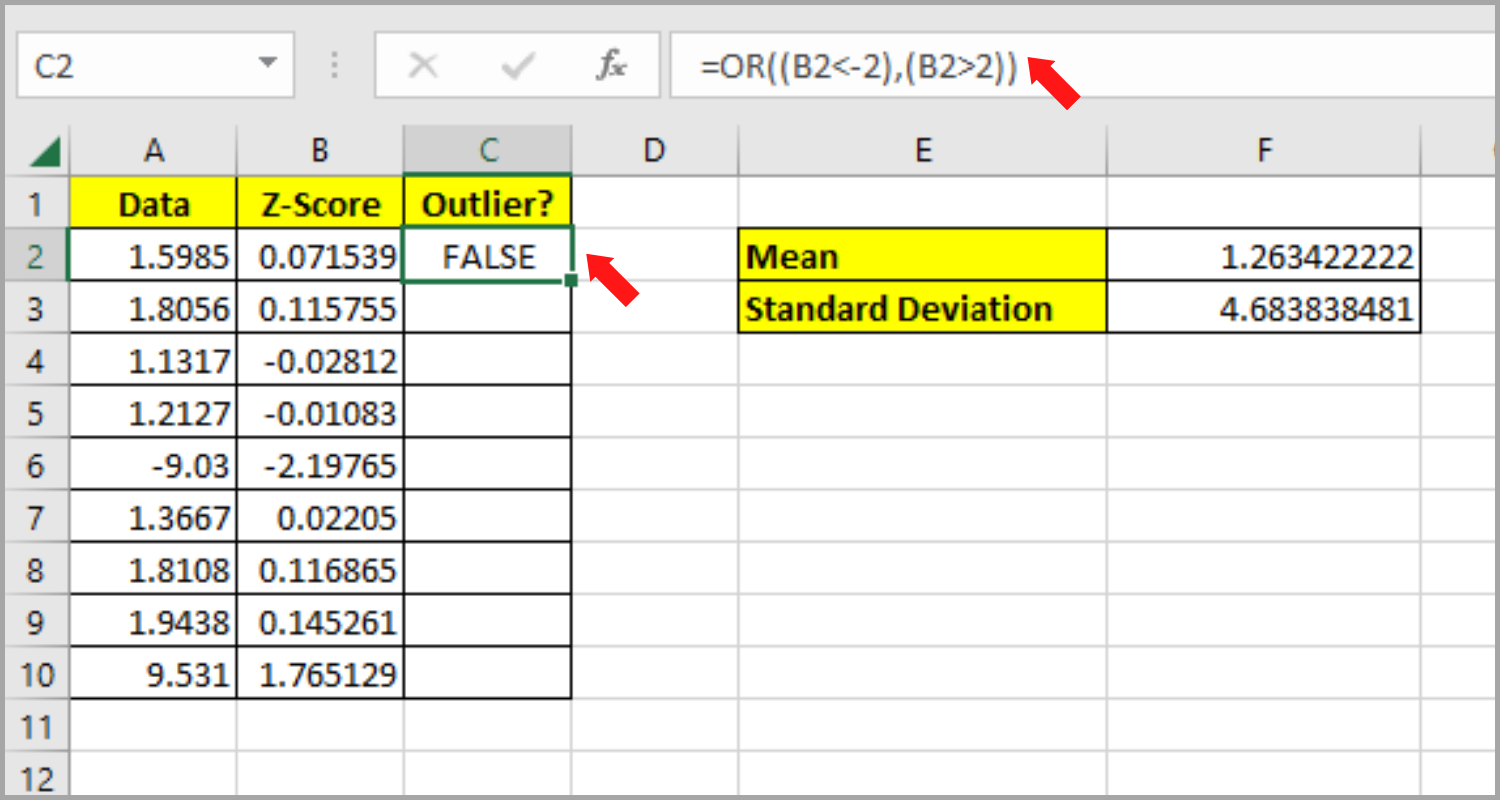The width and height of the screenshot is (1500, 800).
Task: Click the standard deviation value 4.683838481
Action: [x=1263, y=308]
